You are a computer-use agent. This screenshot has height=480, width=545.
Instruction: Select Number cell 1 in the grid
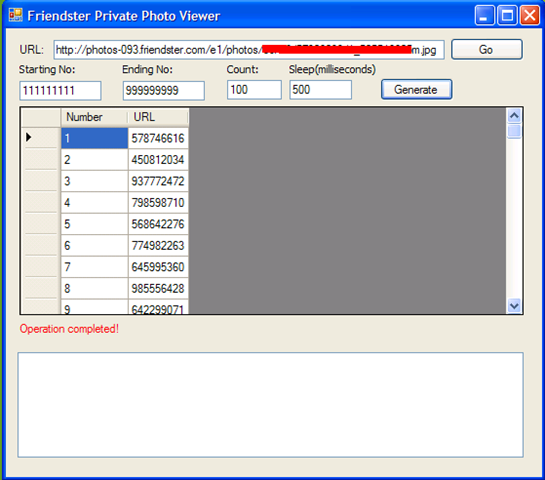[95, 138]
